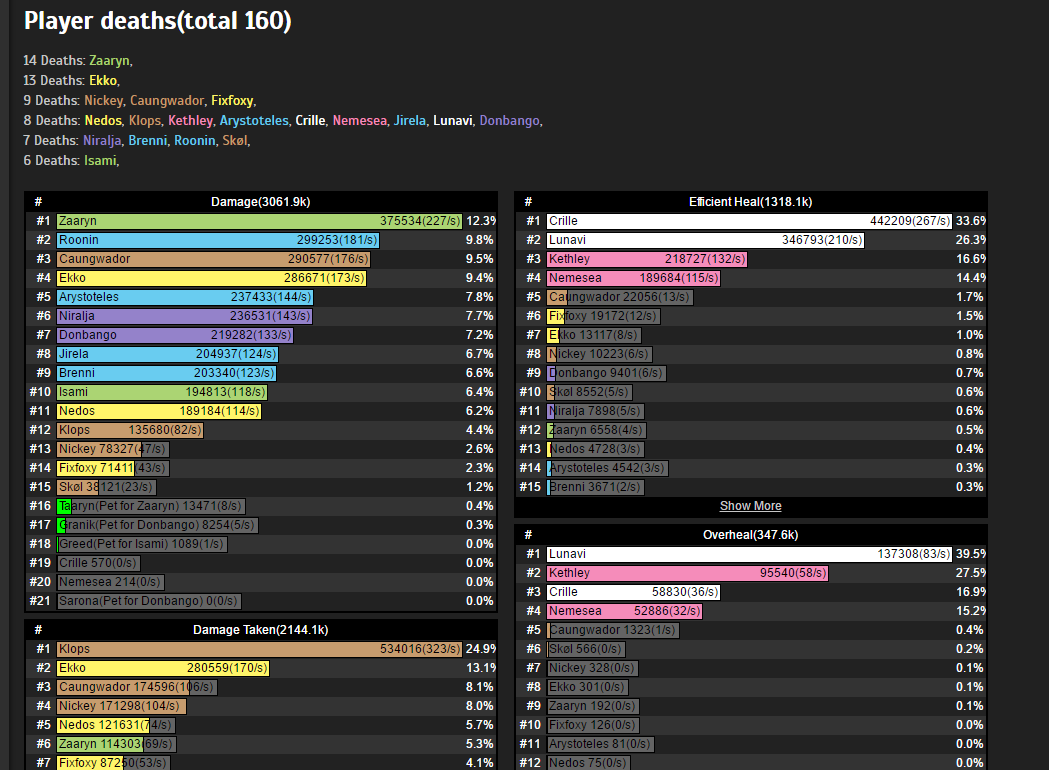Viewport: 1049px width, 770px height.
Task: Click the Greed(Pet for Isami) damage row
Action: click(x=142, y=544)
